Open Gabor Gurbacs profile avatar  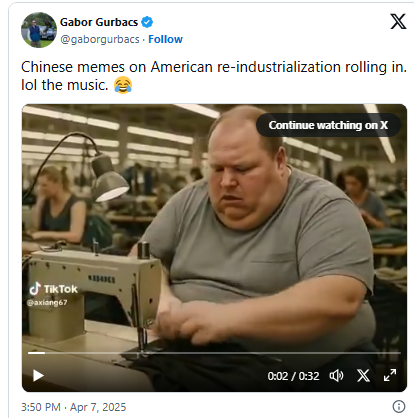click(39, 30)
